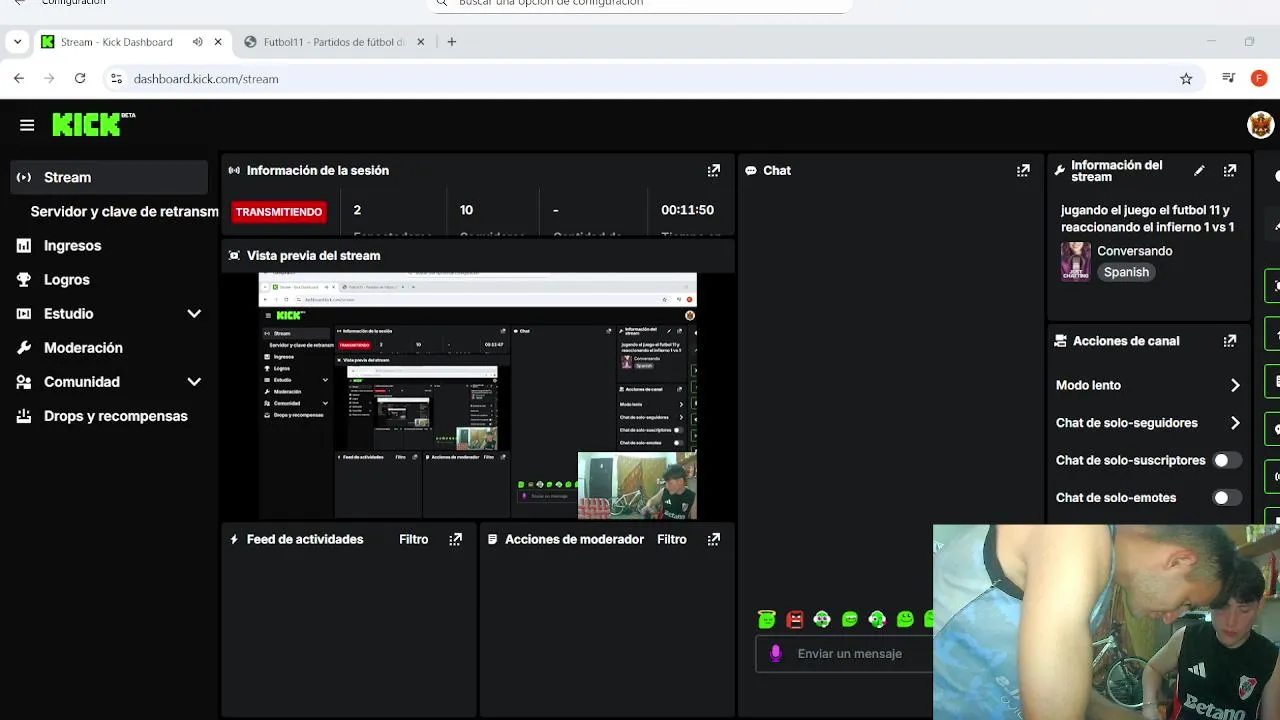
Task: Open Chat de solo-seguidores options arrow
Action: pos(1235,423)
